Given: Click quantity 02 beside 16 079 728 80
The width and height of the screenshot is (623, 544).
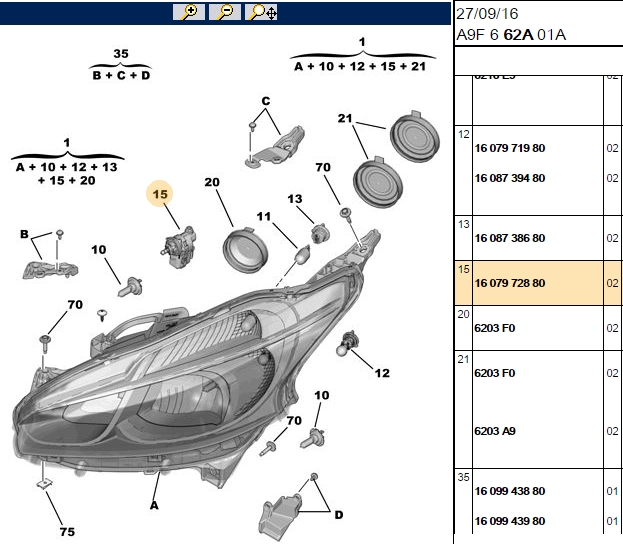Looking at the screenshot, I should pyautogui.click(x=612, y=283).
